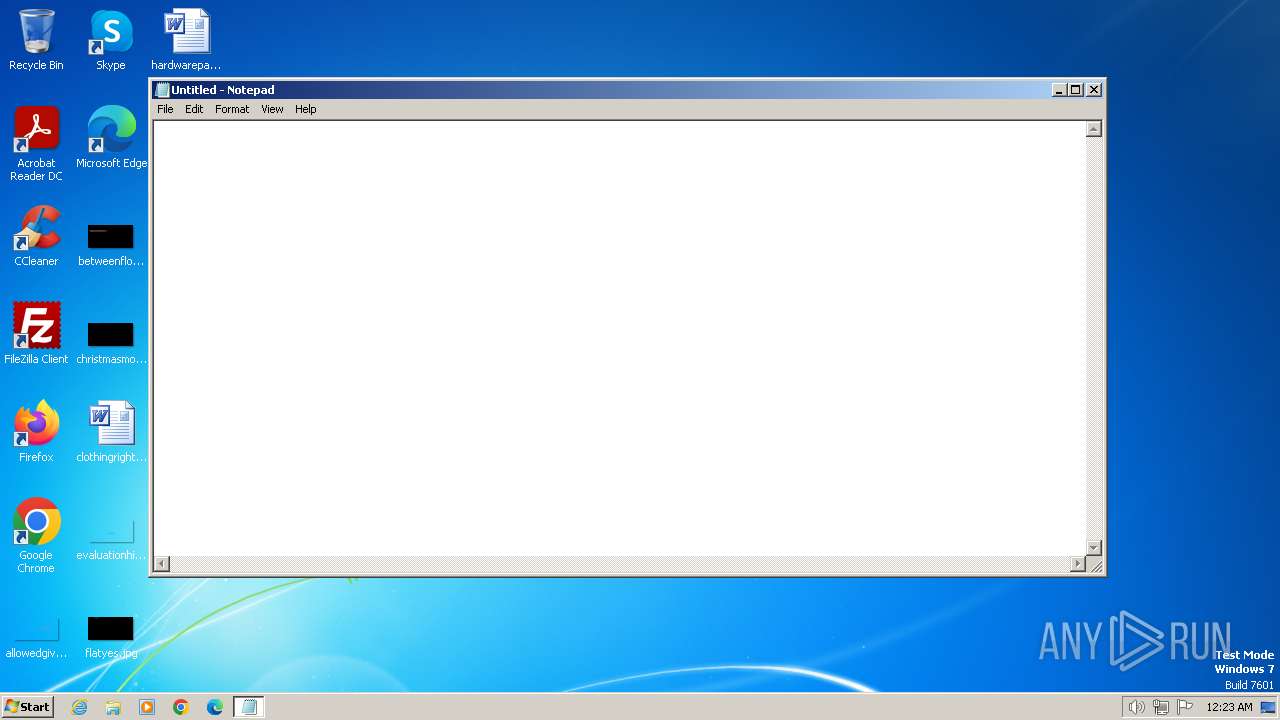
Task: Click the Start button
Action: point(27,707)
